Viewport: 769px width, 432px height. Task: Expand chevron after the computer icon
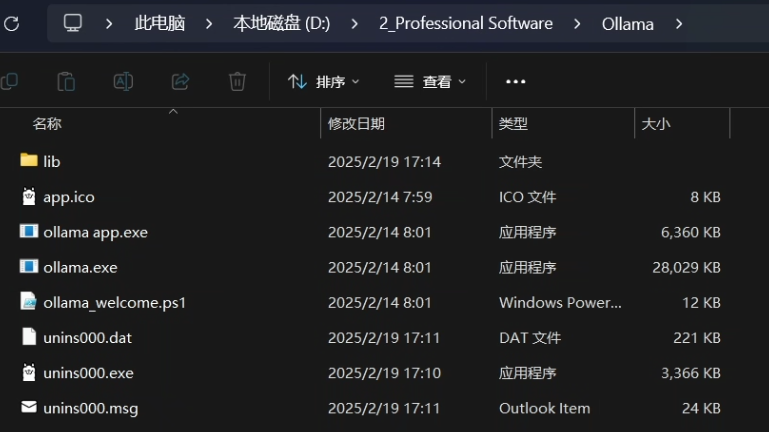109,24
